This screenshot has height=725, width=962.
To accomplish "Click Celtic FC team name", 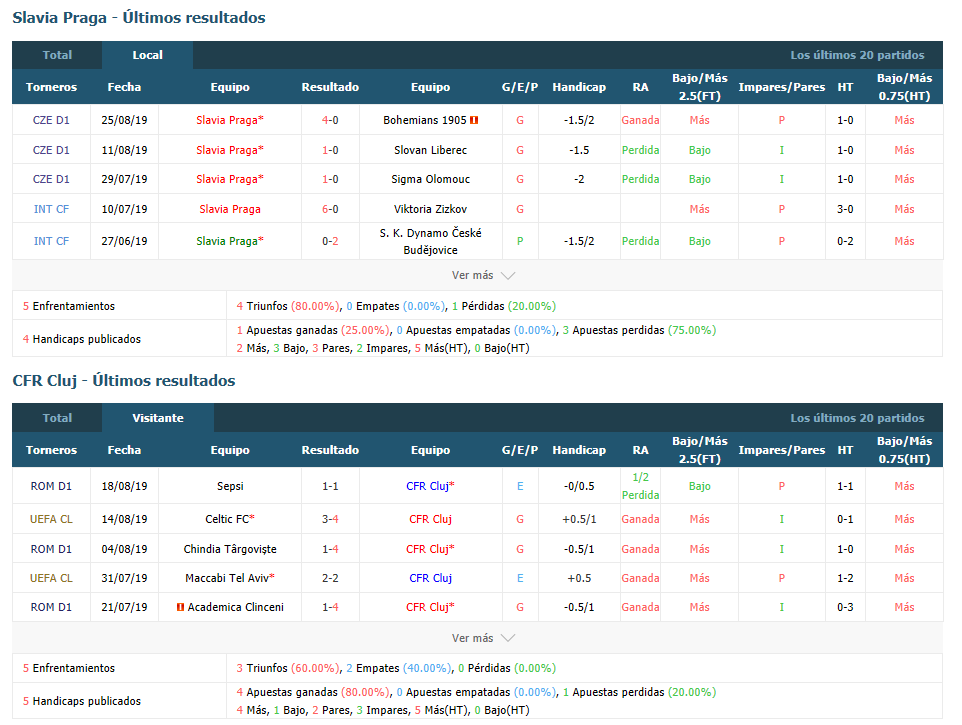I will tap(227, 520).
